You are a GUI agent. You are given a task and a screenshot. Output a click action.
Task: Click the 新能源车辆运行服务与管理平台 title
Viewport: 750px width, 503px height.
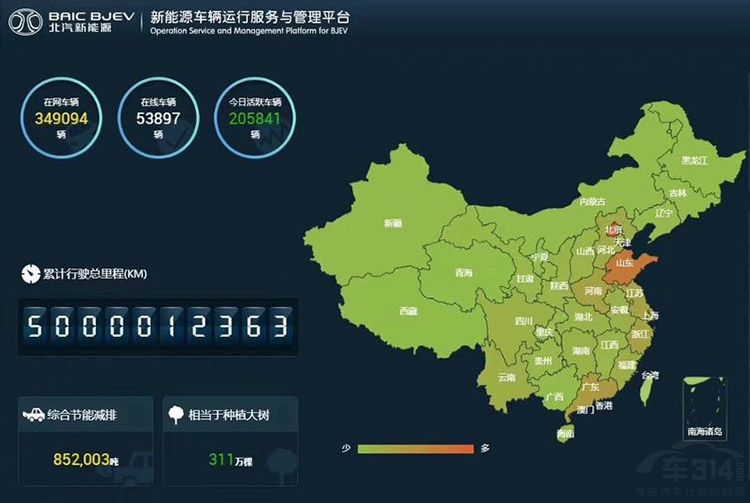(250, 18)
